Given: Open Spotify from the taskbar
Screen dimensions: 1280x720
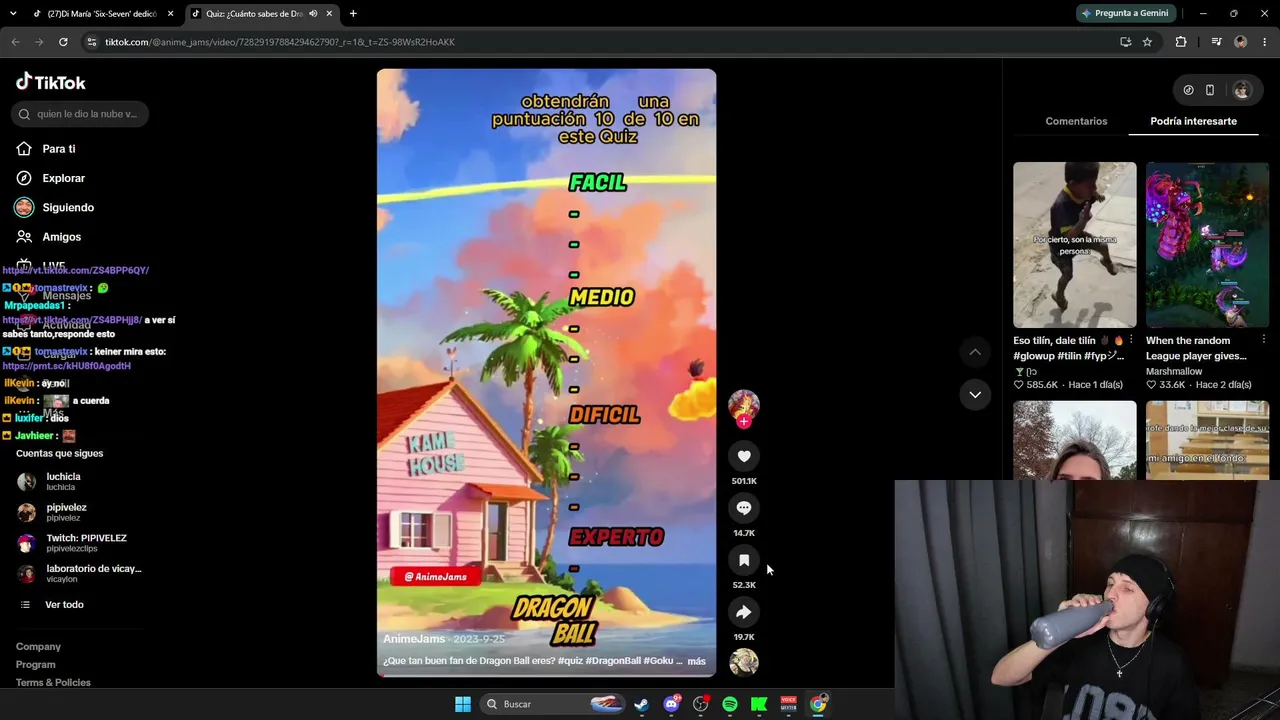Looking at the screenshot, I should point(730,704).
